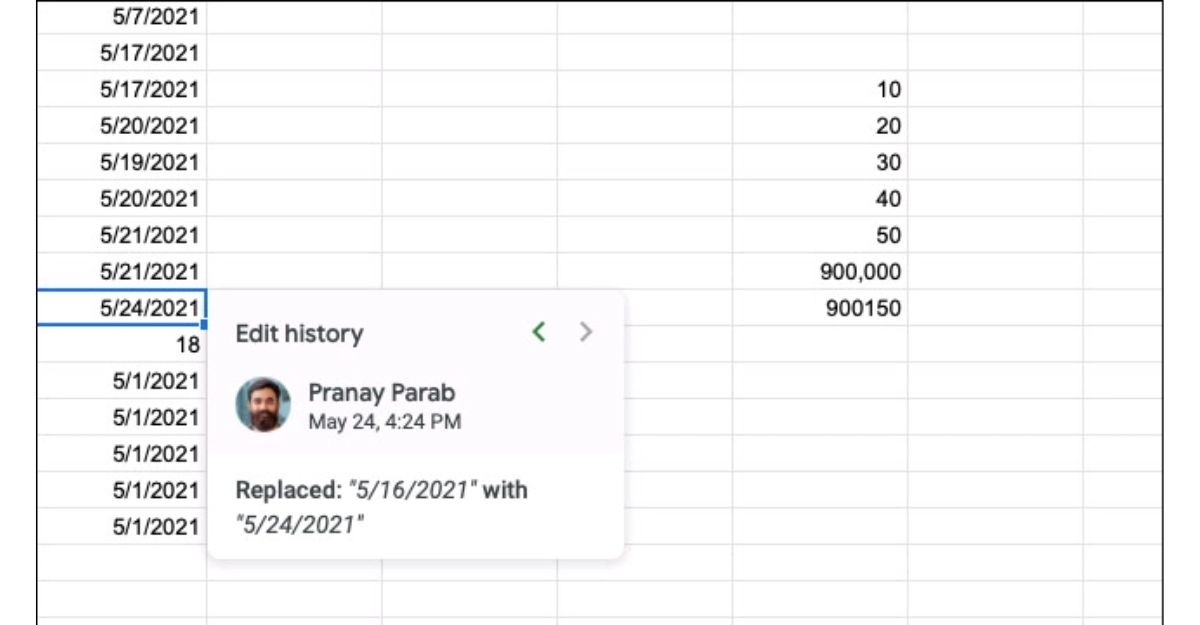Select the cell containing 5/19/2021
The height and width of the screenshot is (625, 1200).
122,162
